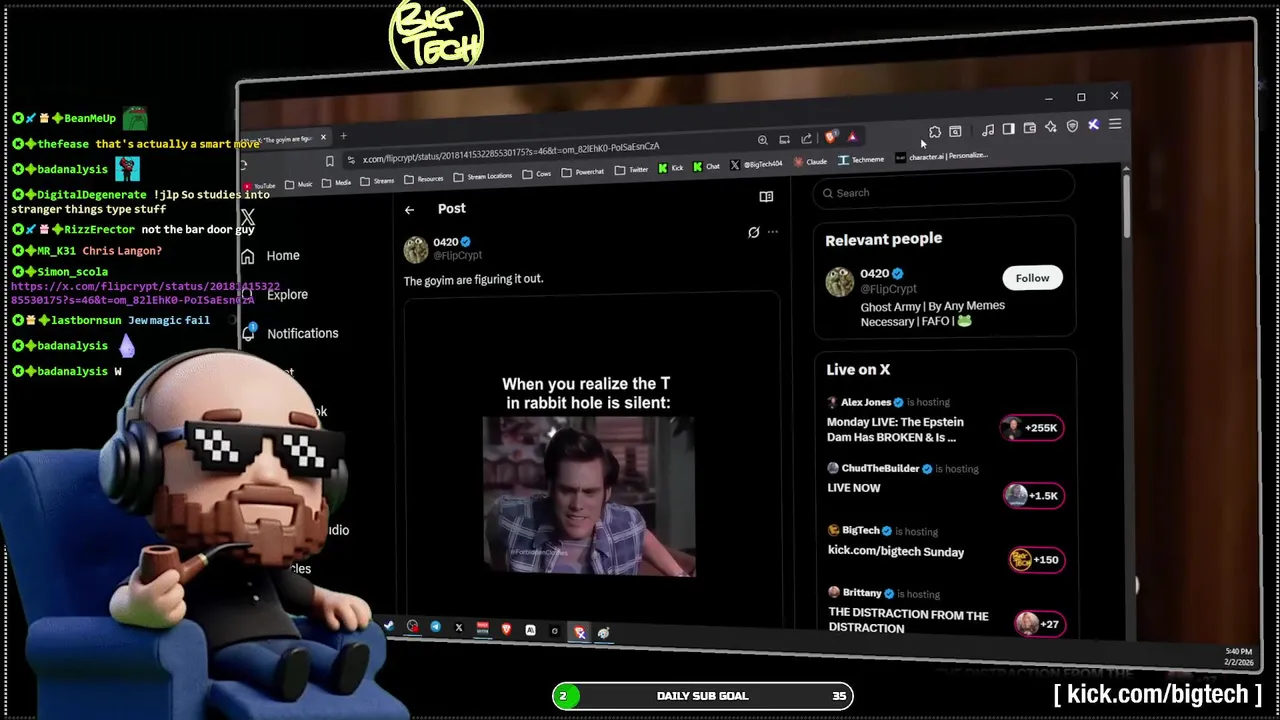The image size is (1280, 720).
Task: Open the VPN shield icon in toolbar
Action: (1072, 126)
